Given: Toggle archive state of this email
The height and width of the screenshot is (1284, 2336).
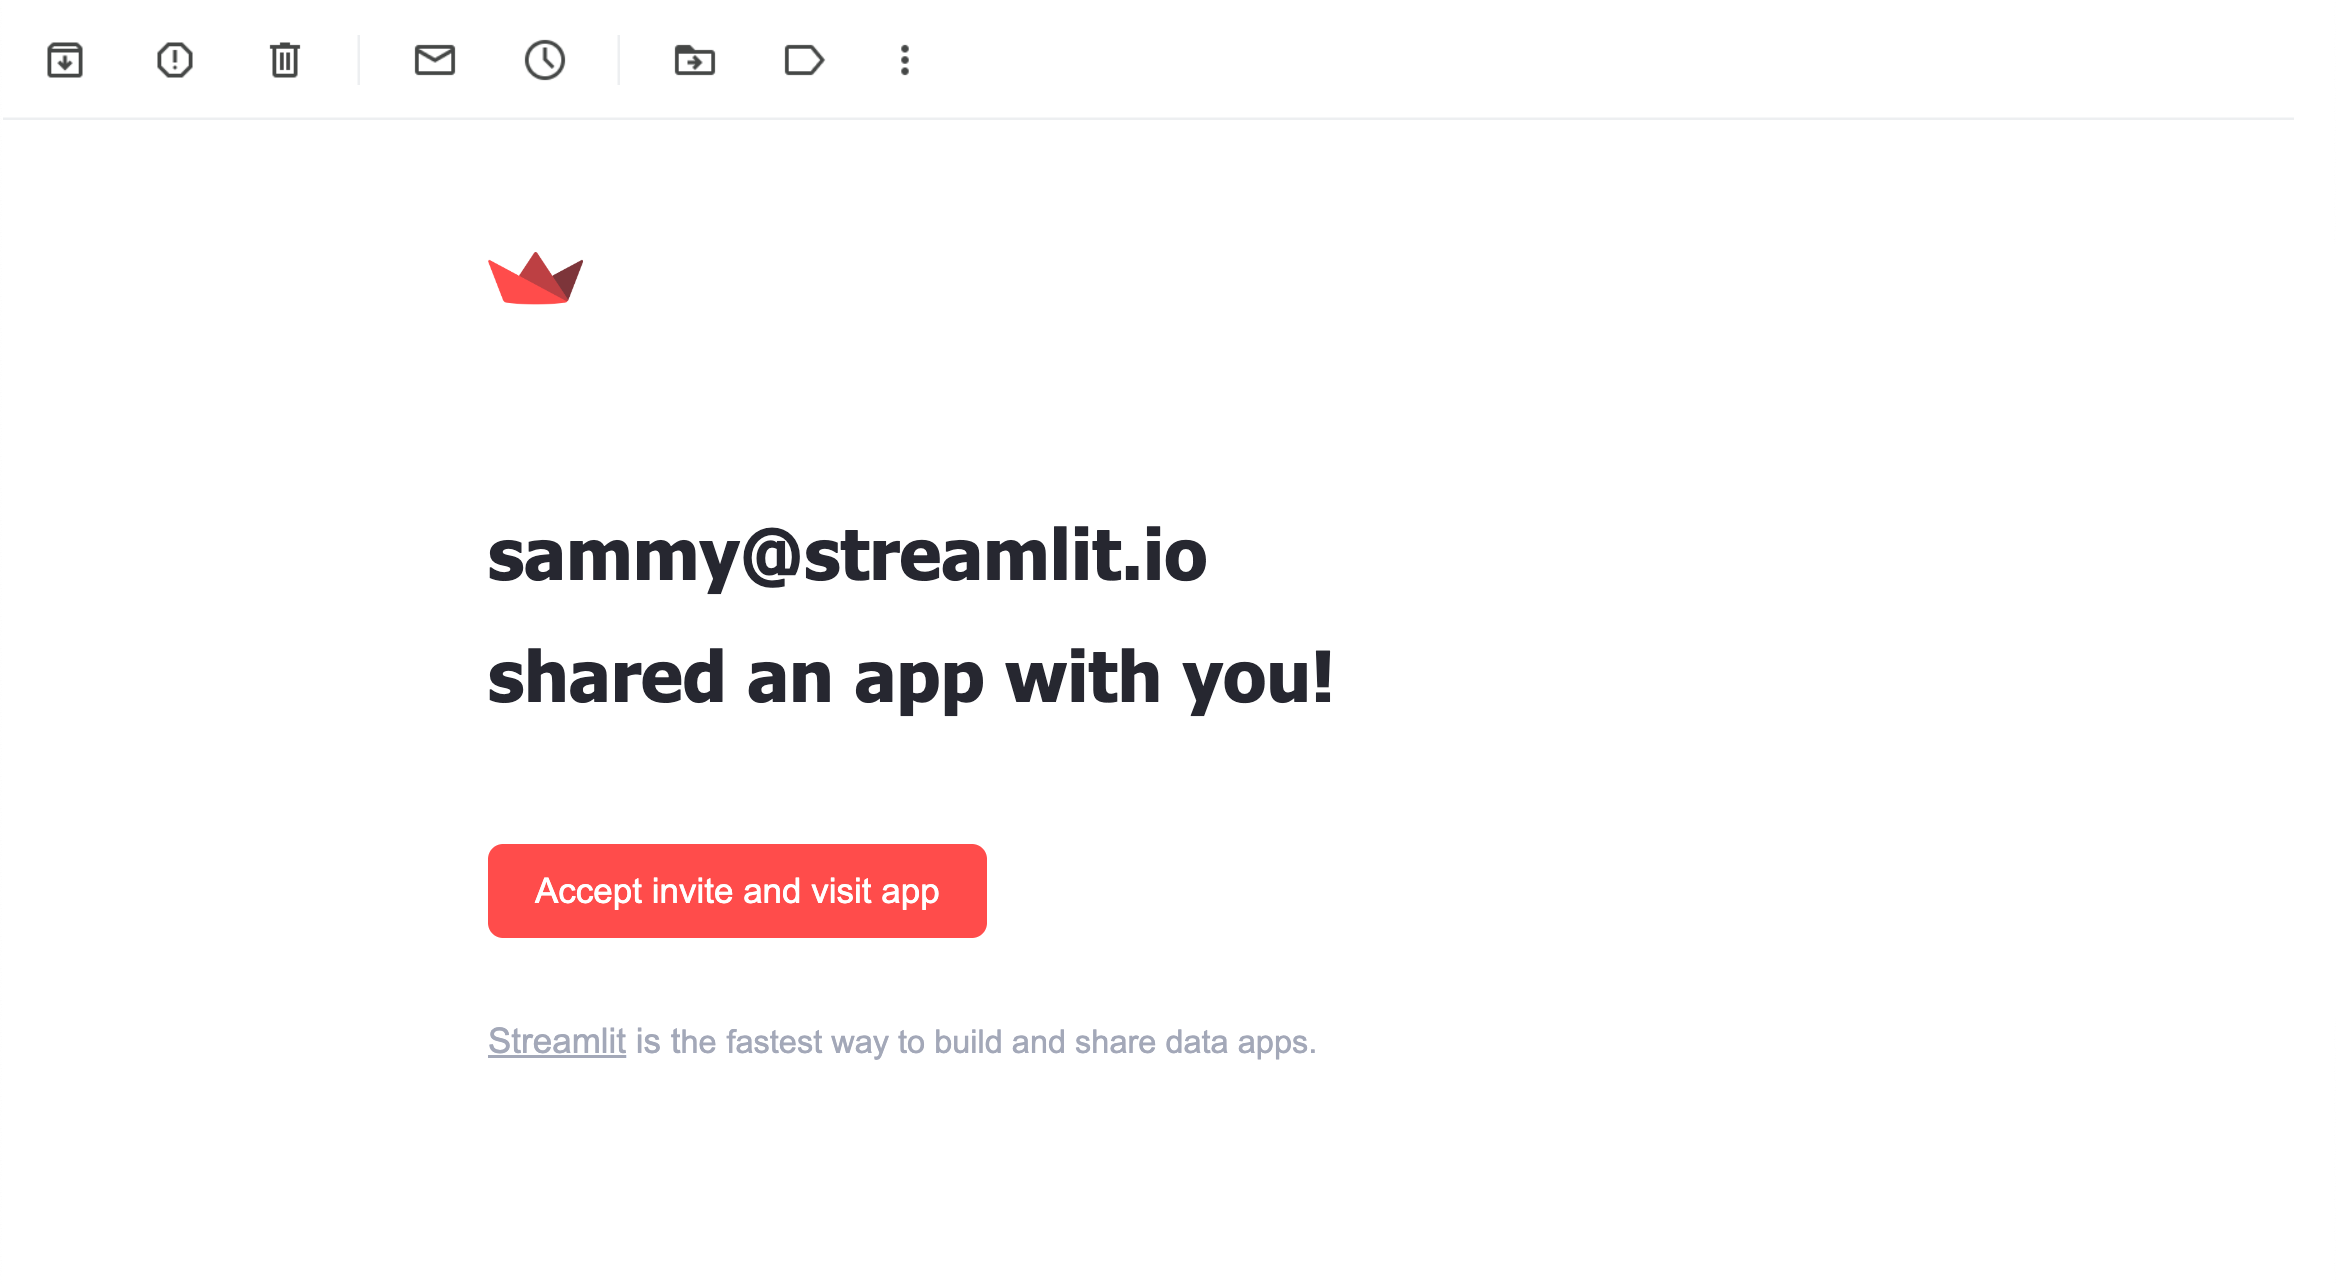Looking at the screenshot, I should click(x=63, y=59).
